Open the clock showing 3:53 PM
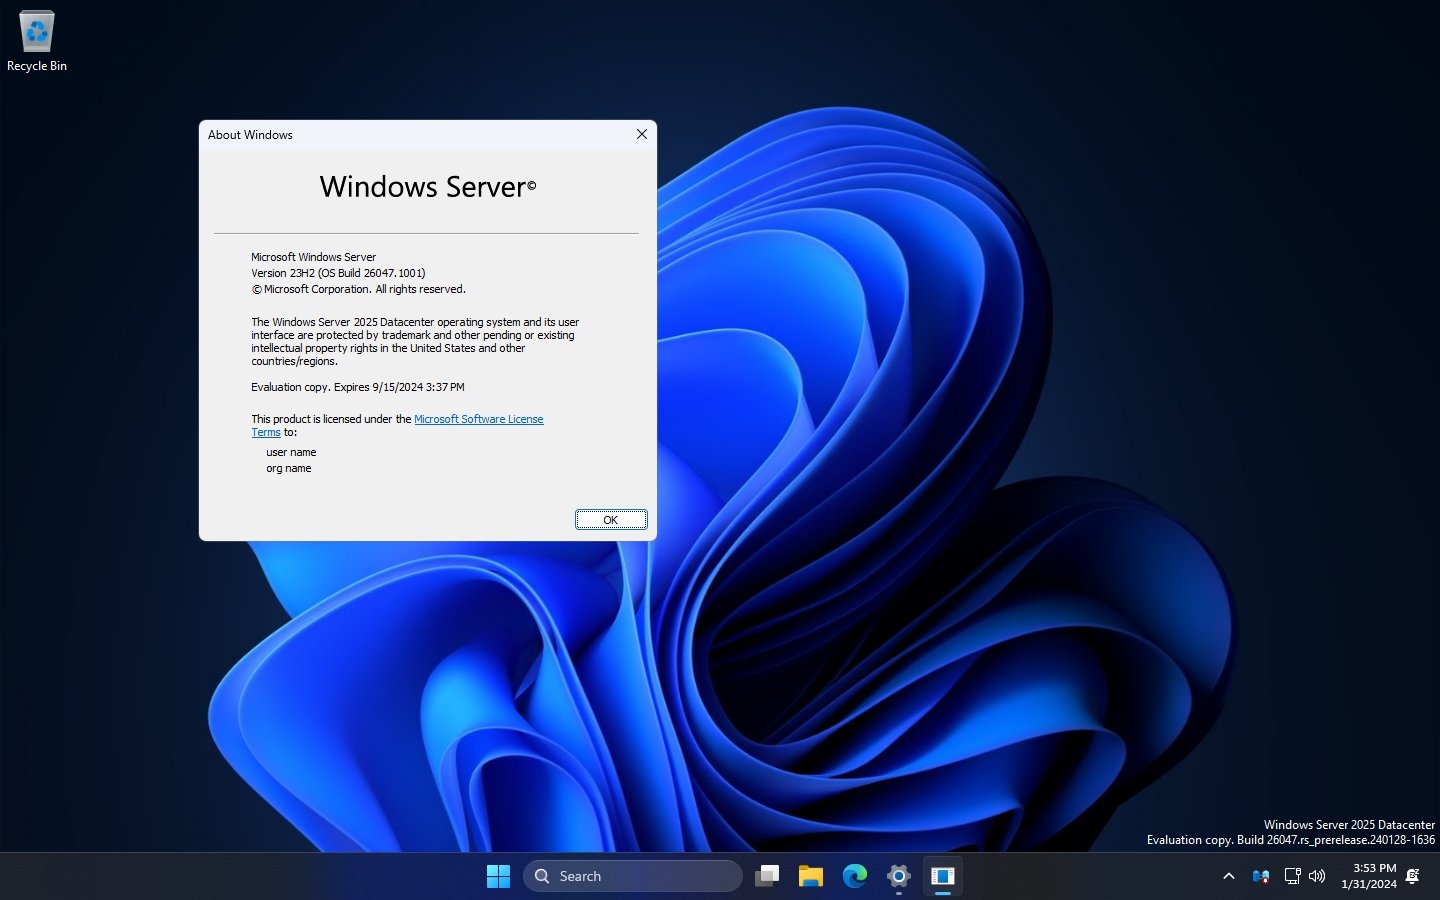 (1369, 876)
